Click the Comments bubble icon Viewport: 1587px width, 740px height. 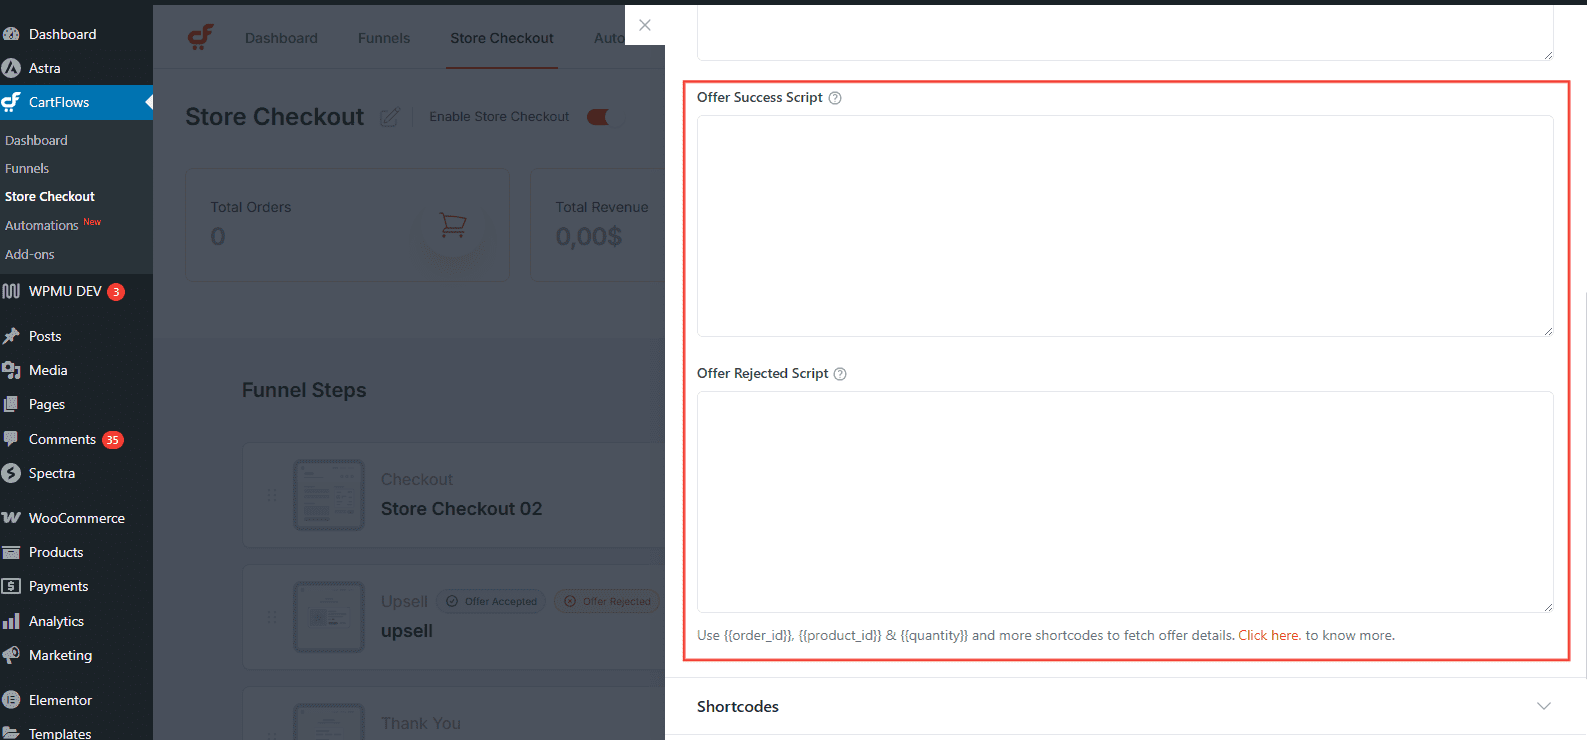[x=11, y=439]
